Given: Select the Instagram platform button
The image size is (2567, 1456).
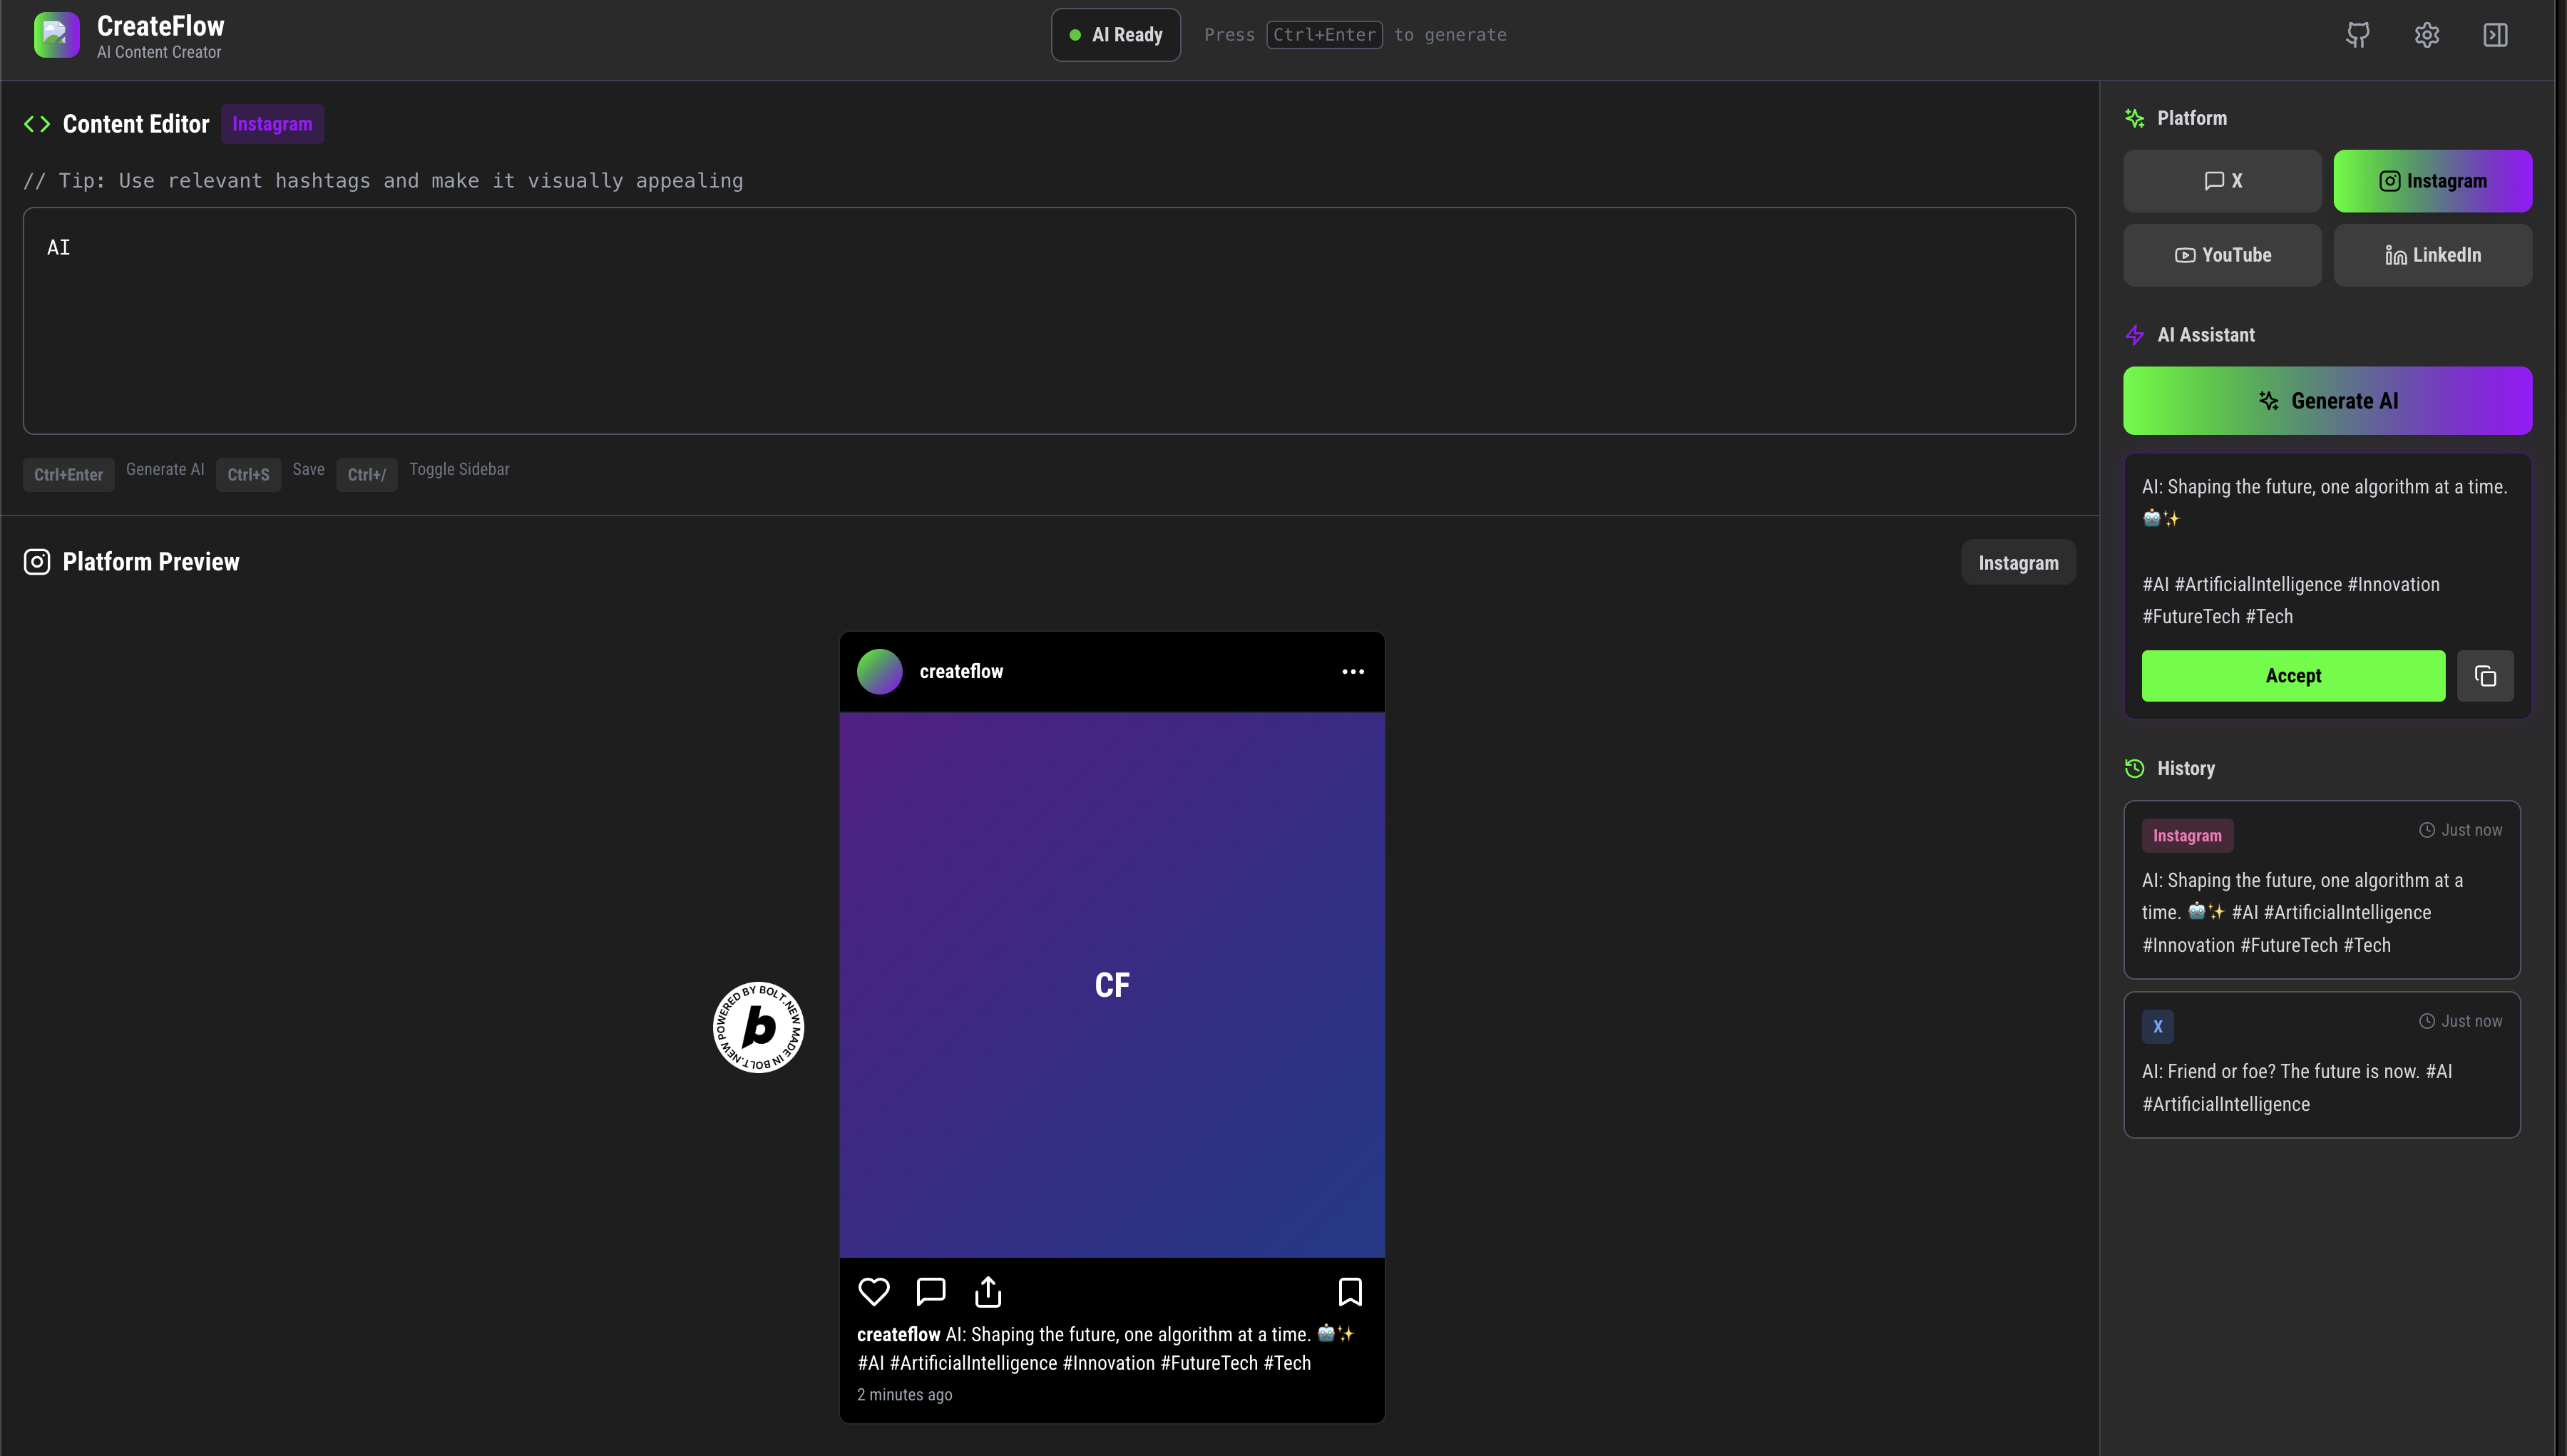Looking at the screenshot, I should [2432, 181].
